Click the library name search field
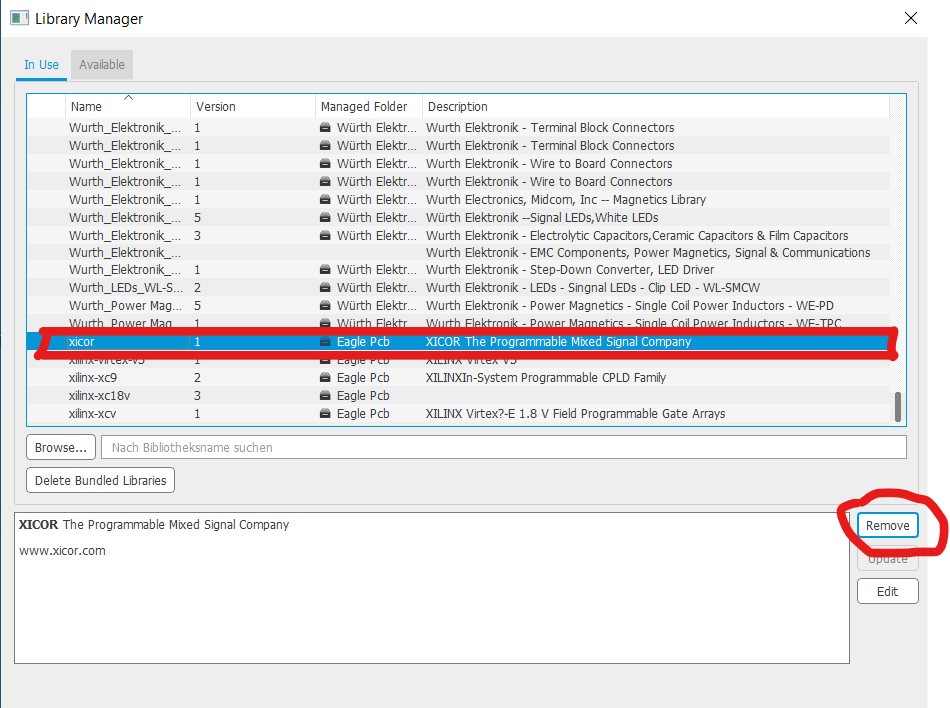The height and width of the screenshot is (708, 950). (x=500, y=447)
